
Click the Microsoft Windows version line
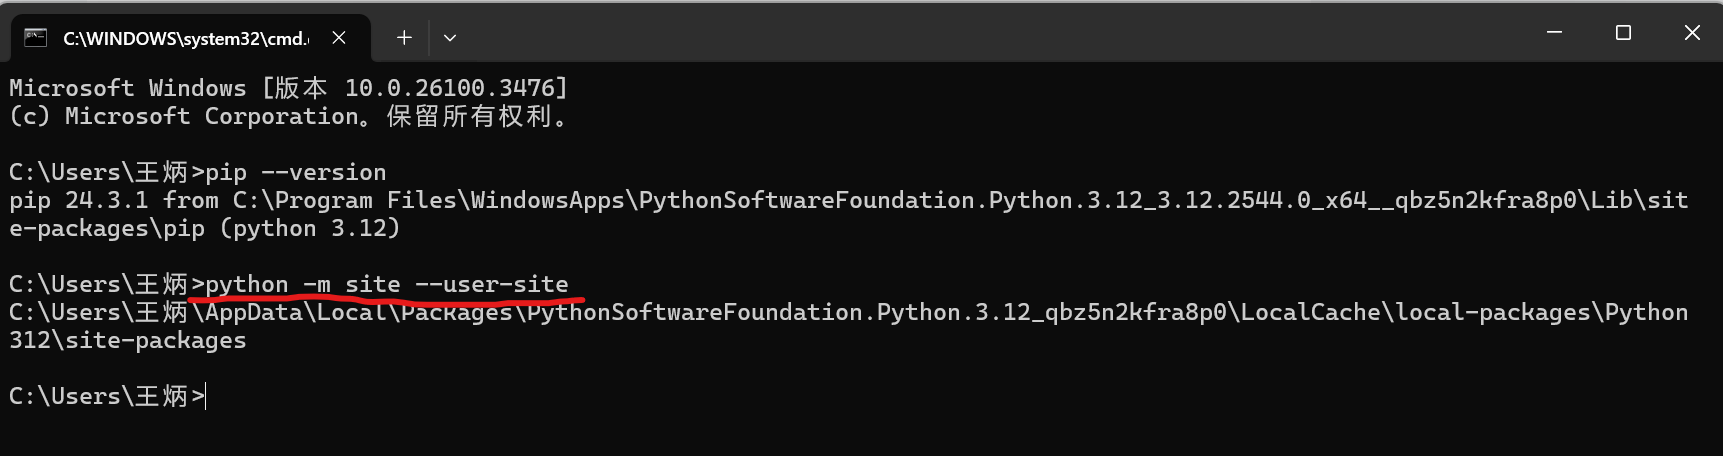coord(289,88)
